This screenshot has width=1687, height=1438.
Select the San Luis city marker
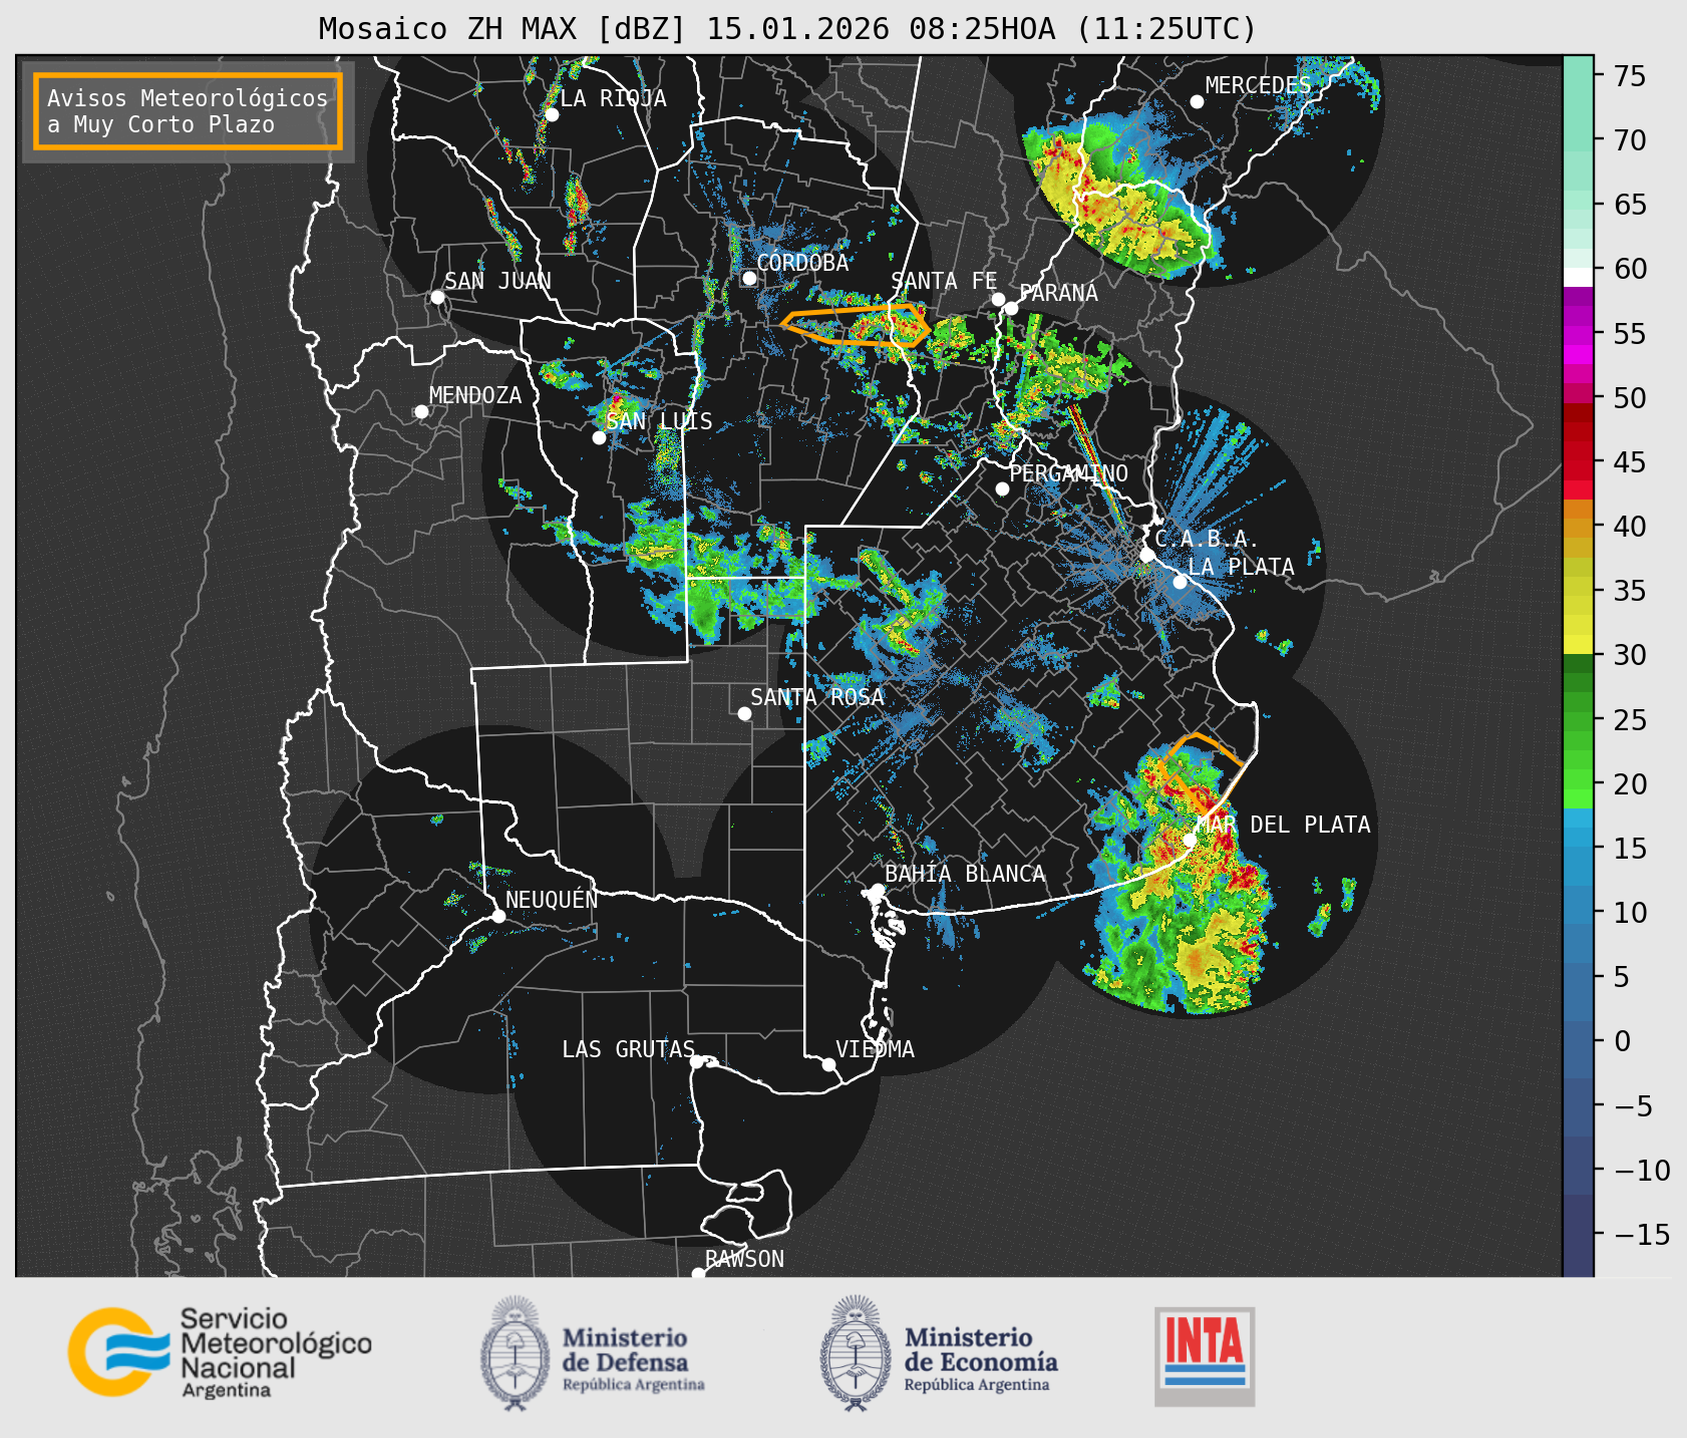tap(599, 437)
